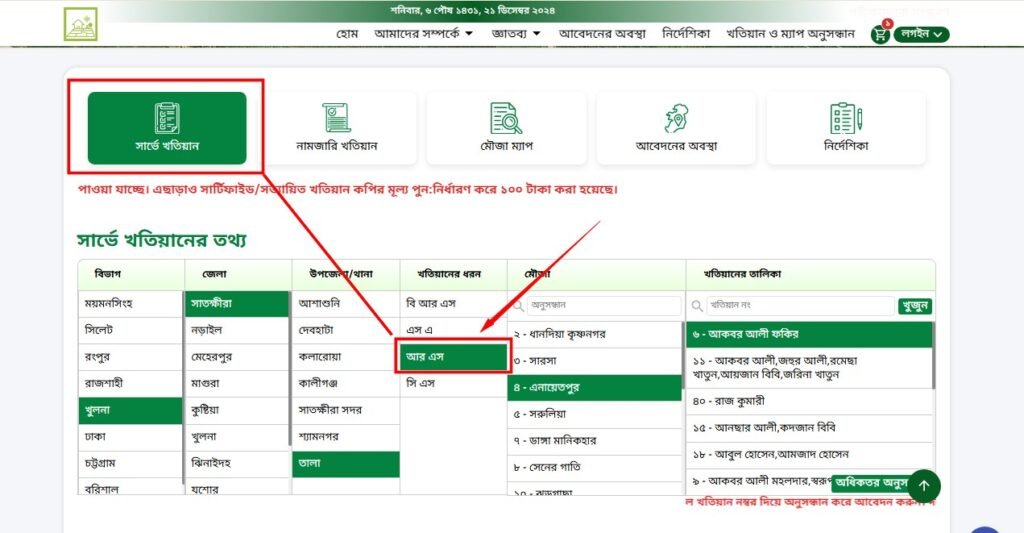The height and width of the screenshot is (533, 1024).
Task: Select the সার্ভে খতিয়ান card
Action: tap(167, 128)
